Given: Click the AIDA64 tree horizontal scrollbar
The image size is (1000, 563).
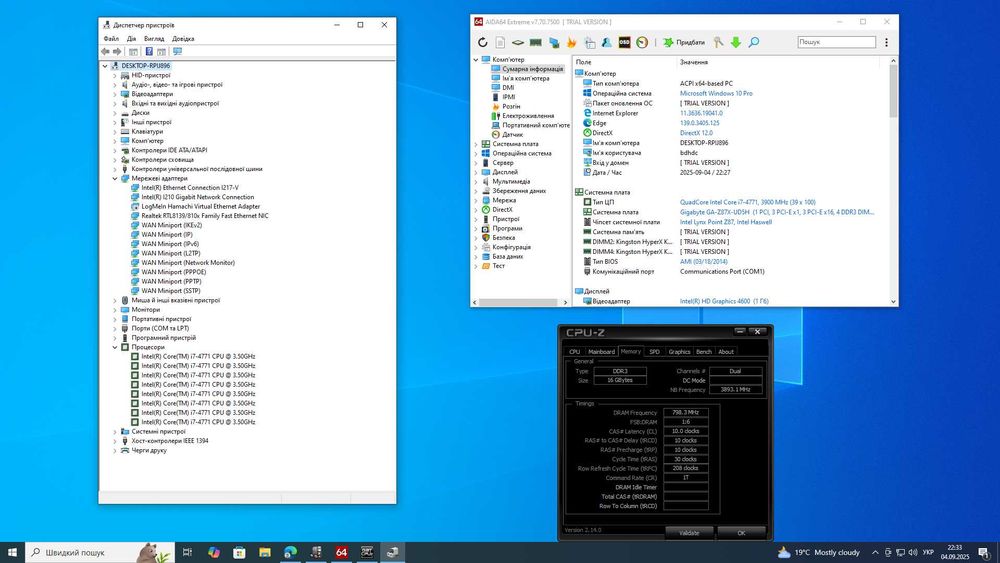Looking at the screenshot, I should (x=520, y=302).
